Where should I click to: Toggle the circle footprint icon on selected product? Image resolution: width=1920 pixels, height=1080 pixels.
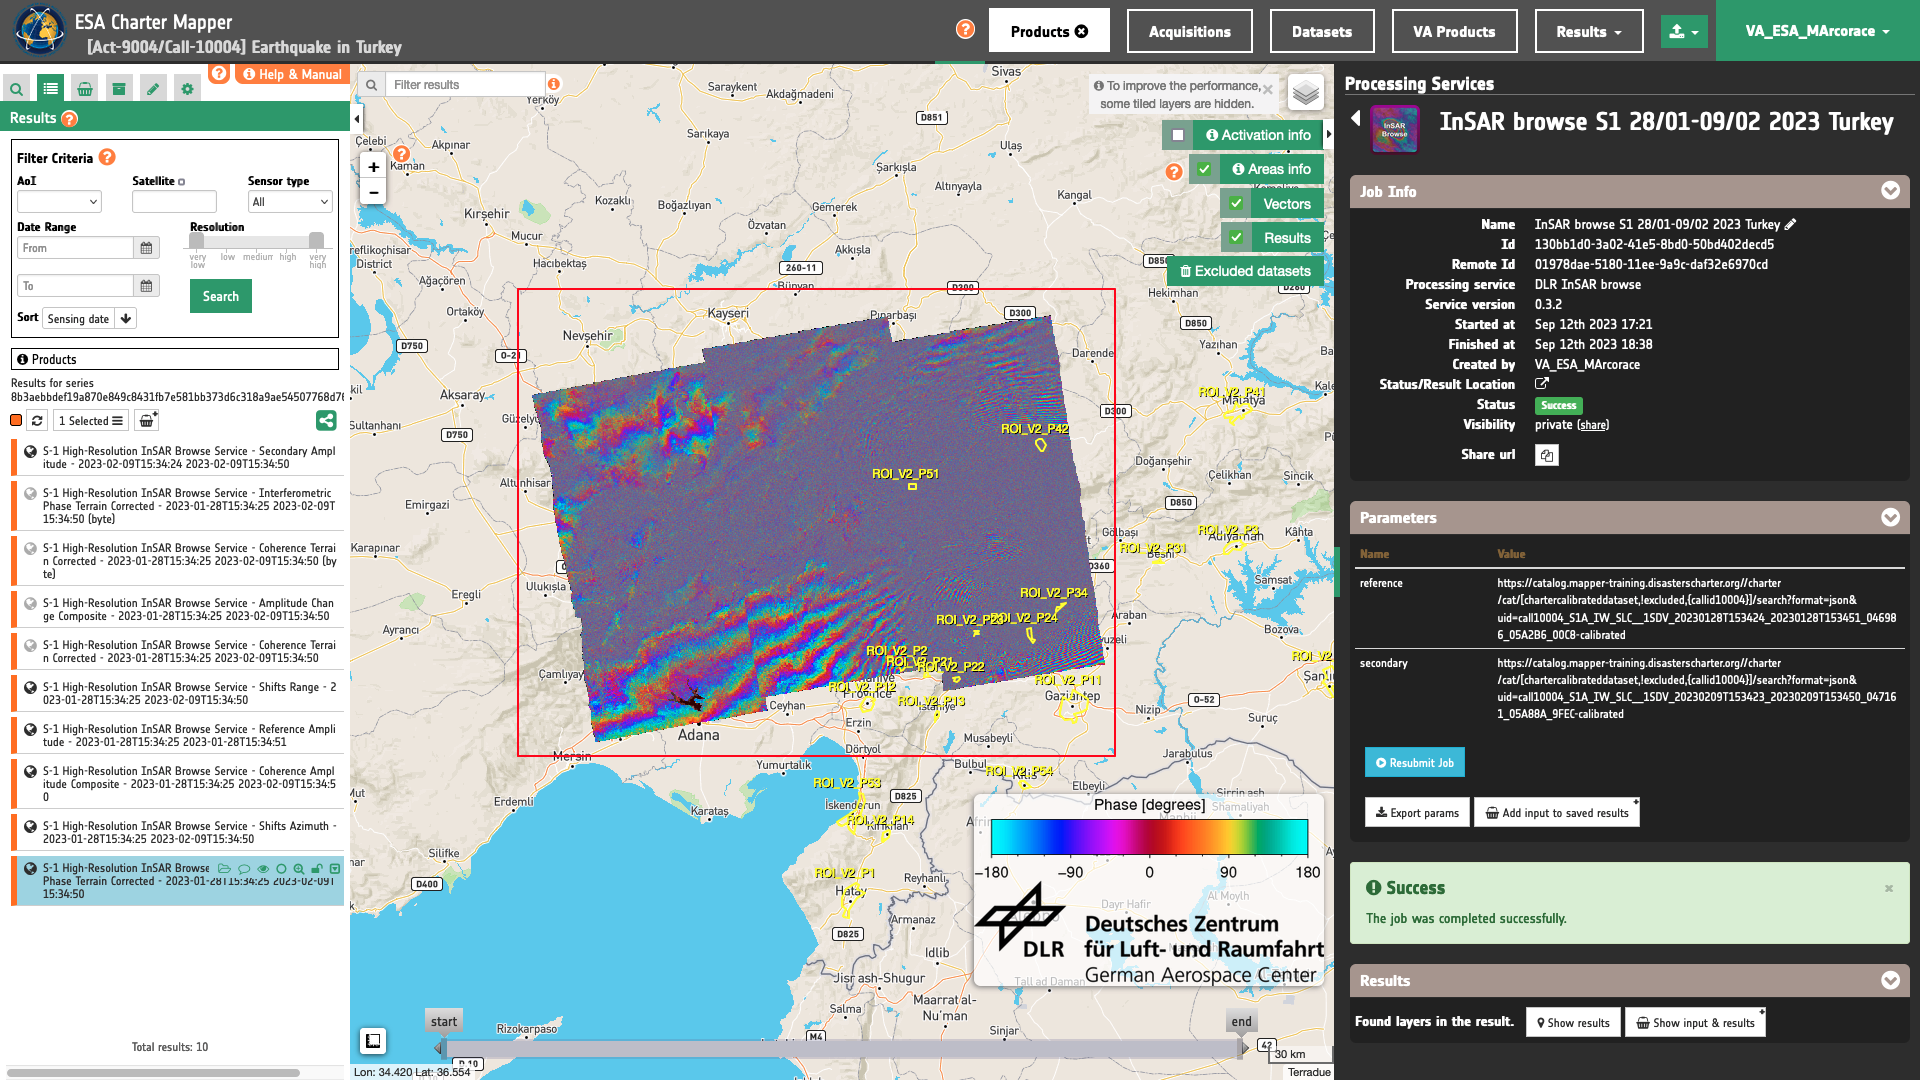tap(281, 869)
